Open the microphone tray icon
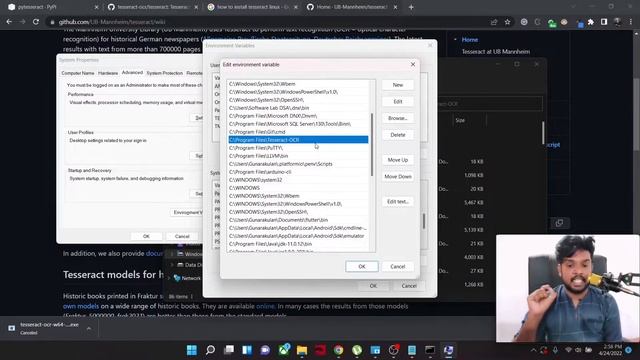640x360 pixels. pyautogui.click(x=555, y=350)
